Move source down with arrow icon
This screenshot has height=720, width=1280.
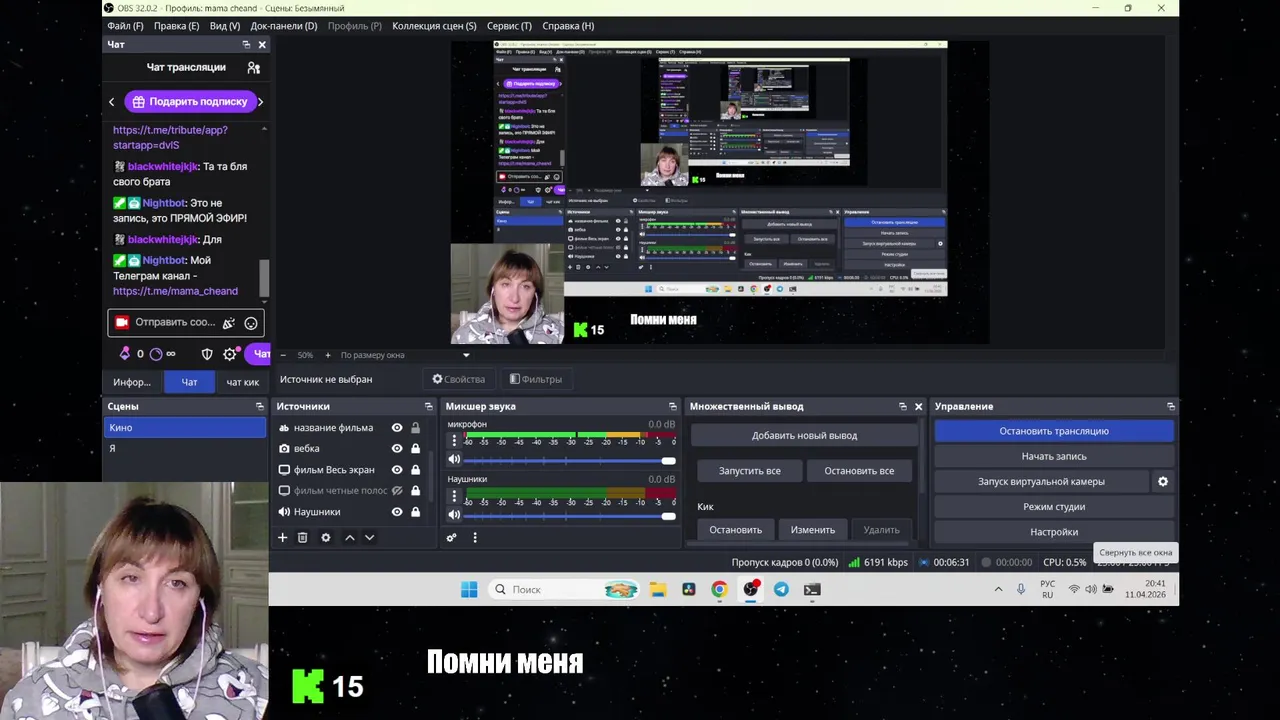point(369,538)
